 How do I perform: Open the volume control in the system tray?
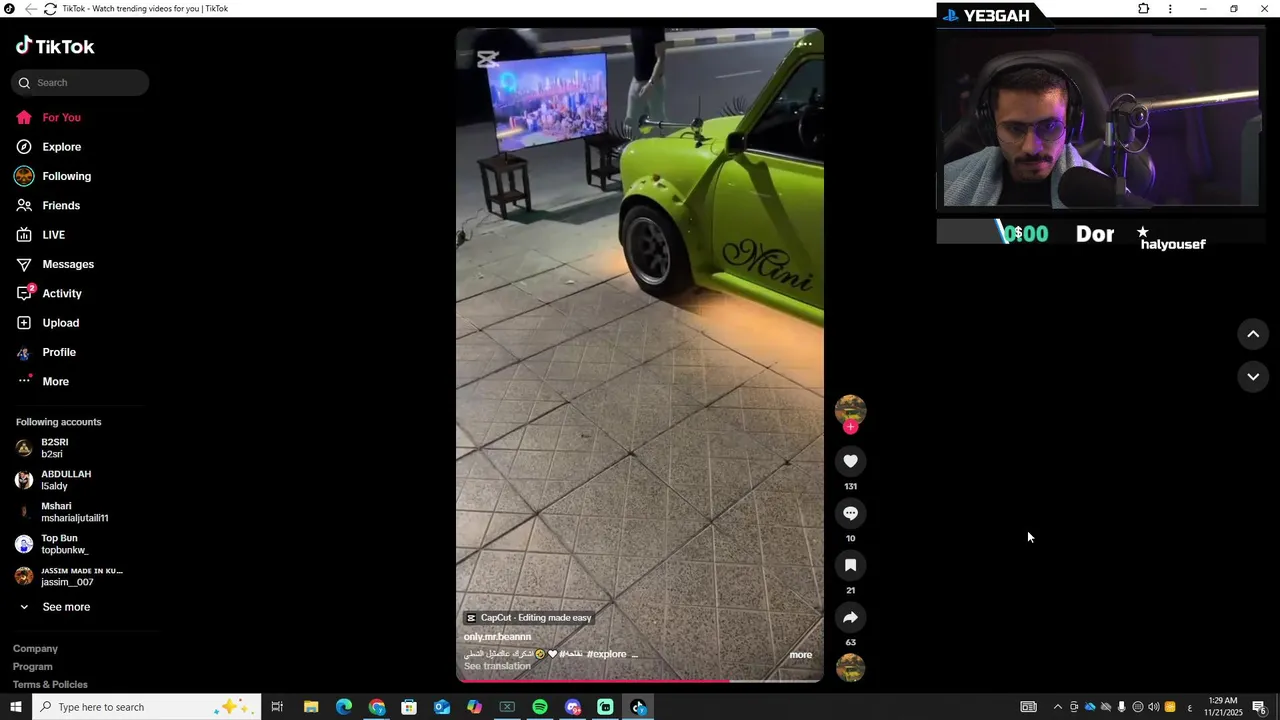(x=1154, y=707)
